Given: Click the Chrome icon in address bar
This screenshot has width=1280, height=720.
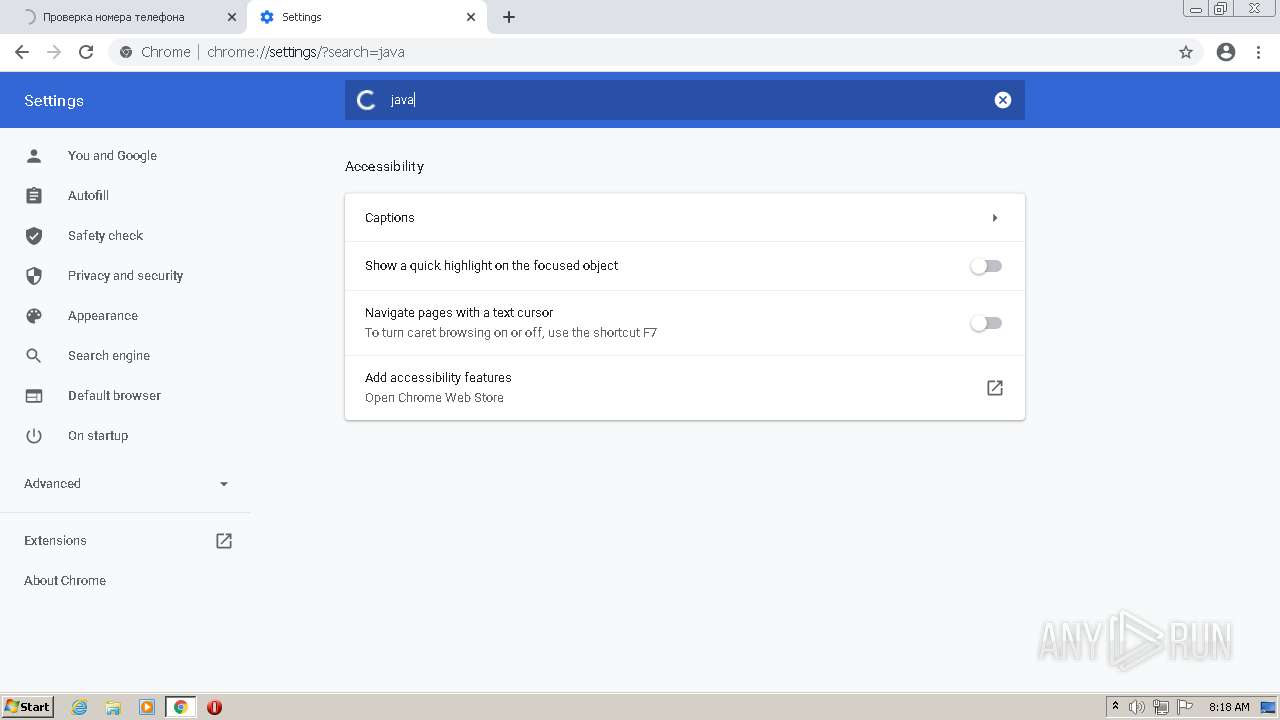Looking at the screenshot, I should (126, 52).
